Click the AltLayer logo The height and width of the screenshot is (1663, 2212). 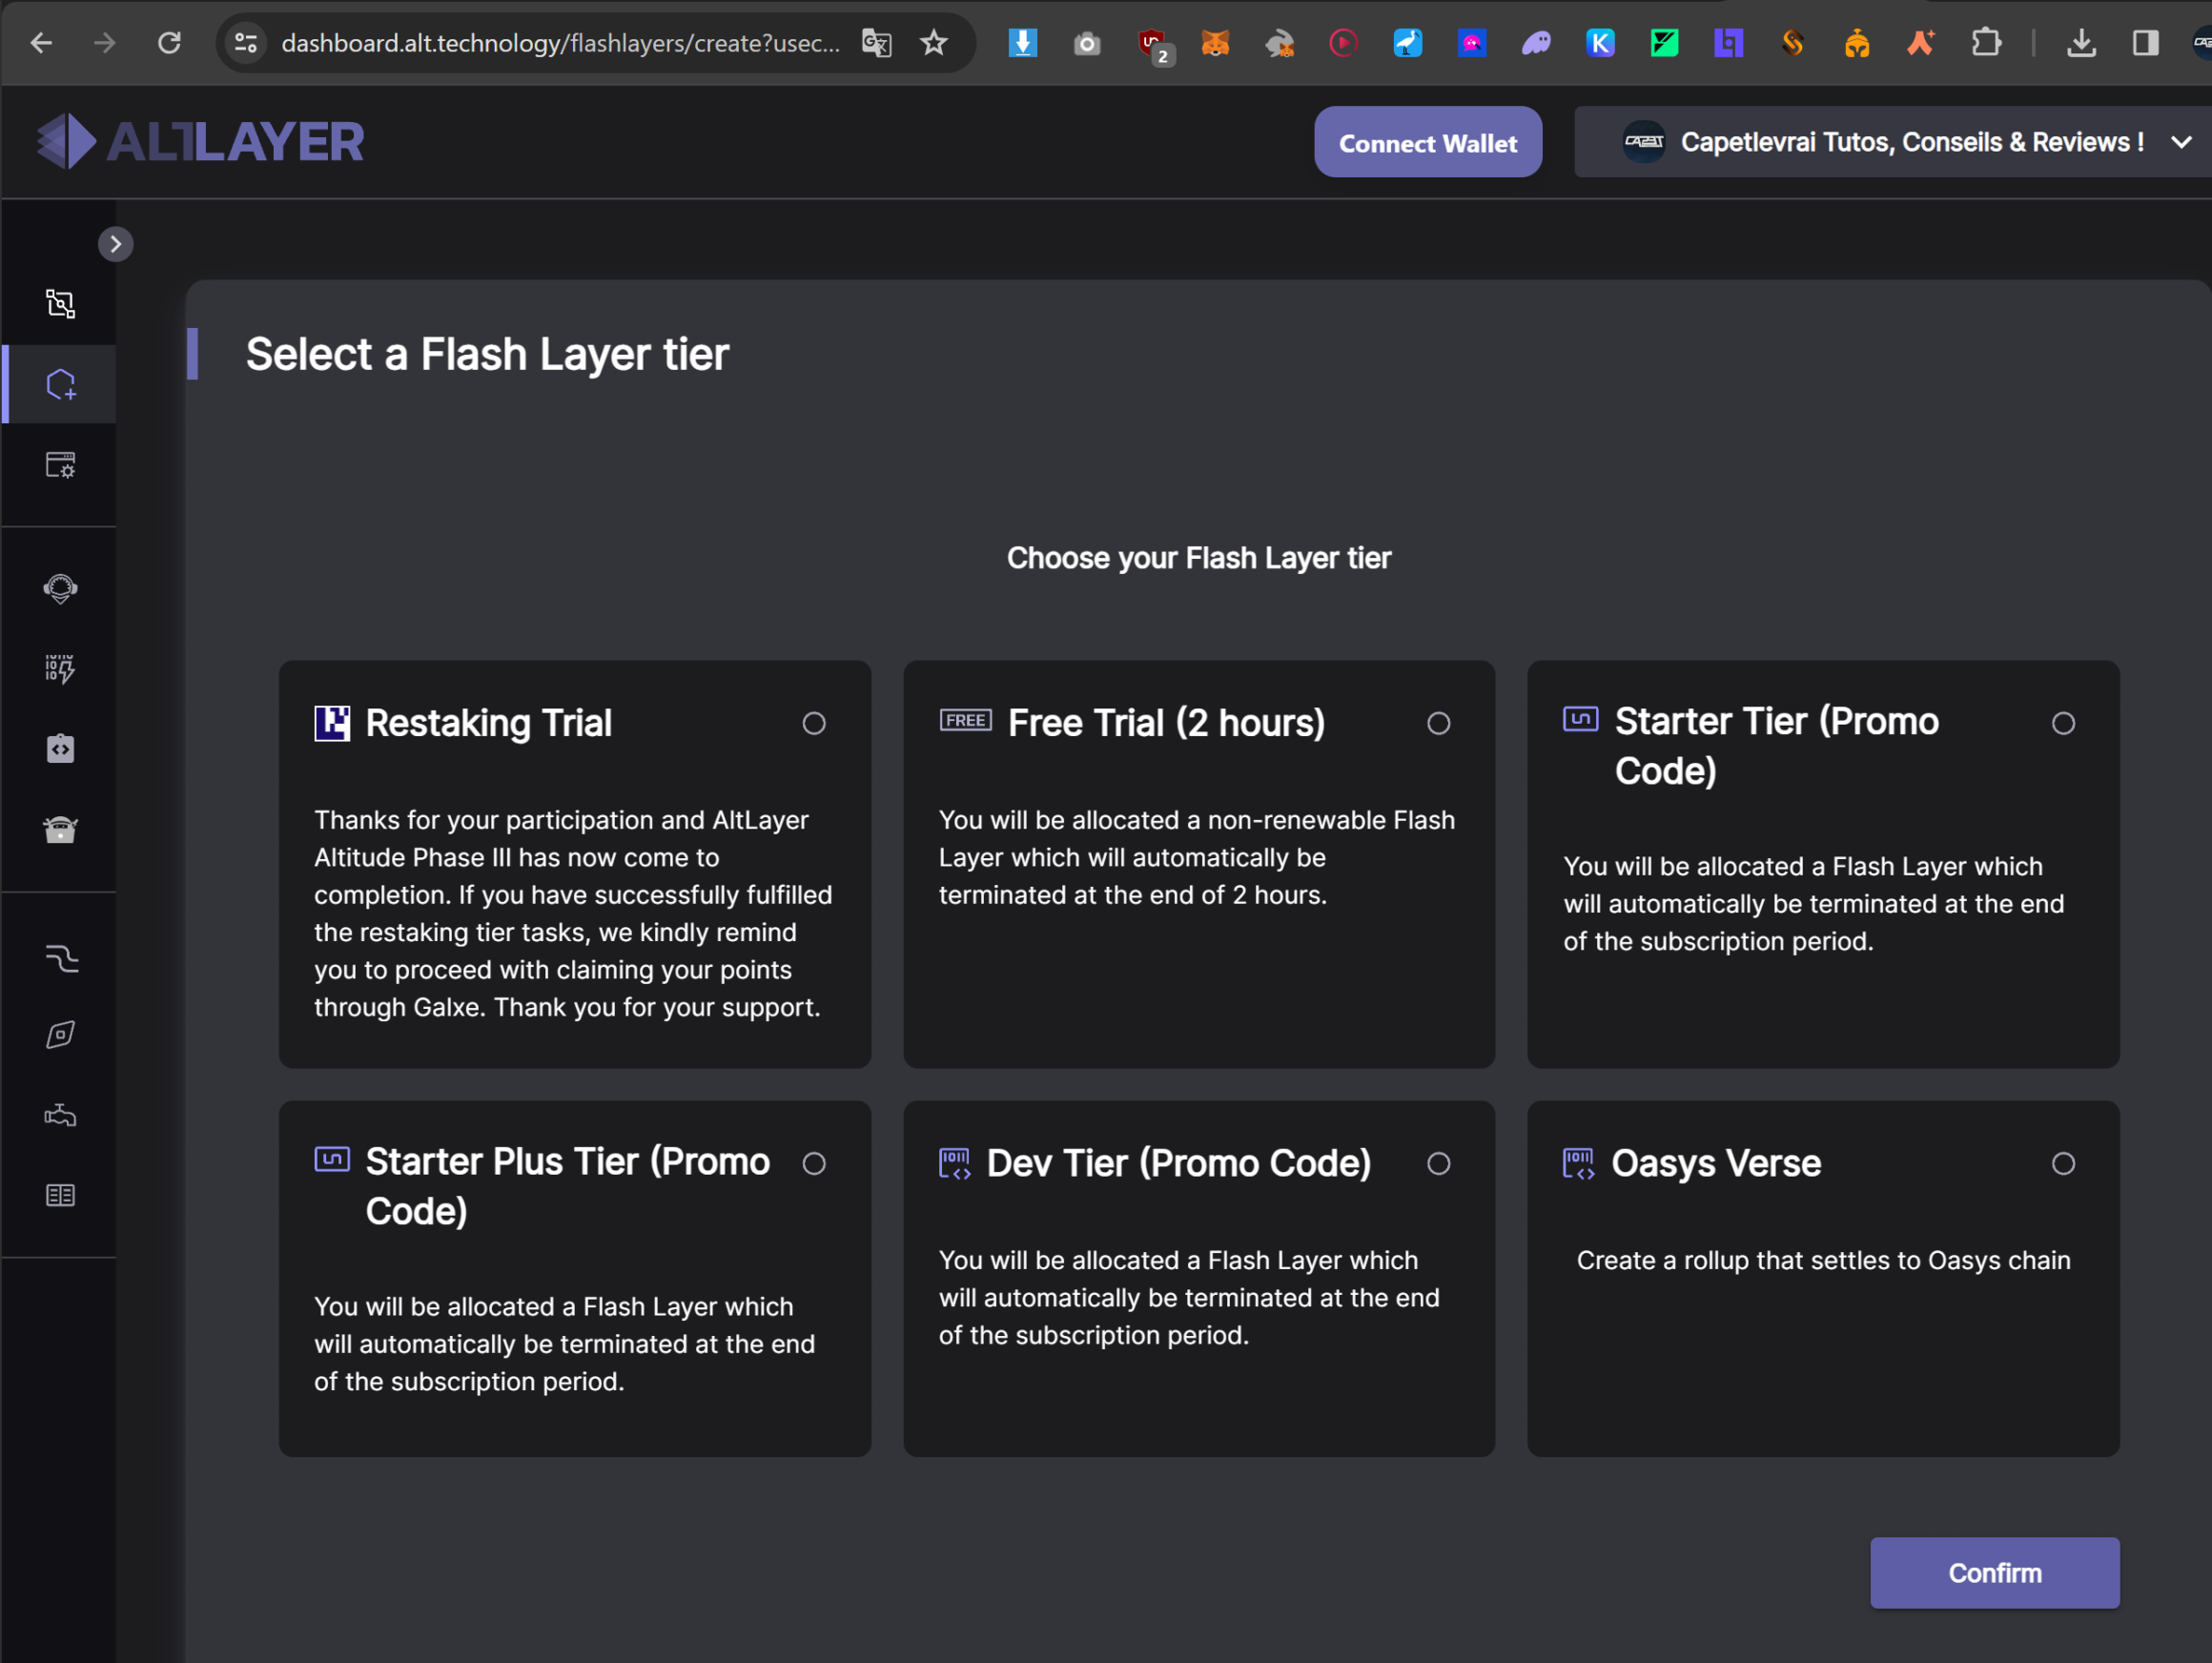200,141
